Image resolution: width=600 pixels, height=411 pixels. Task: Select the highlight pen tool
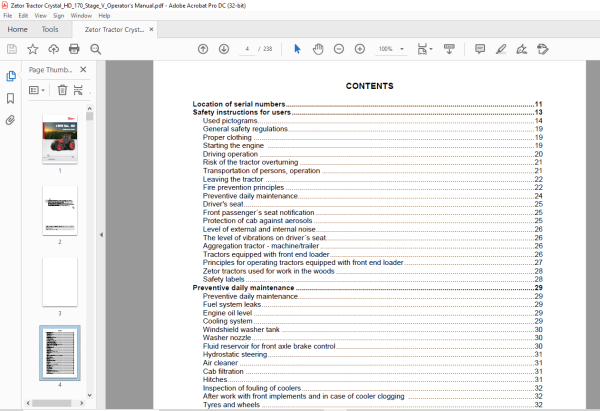click(501, 49)
